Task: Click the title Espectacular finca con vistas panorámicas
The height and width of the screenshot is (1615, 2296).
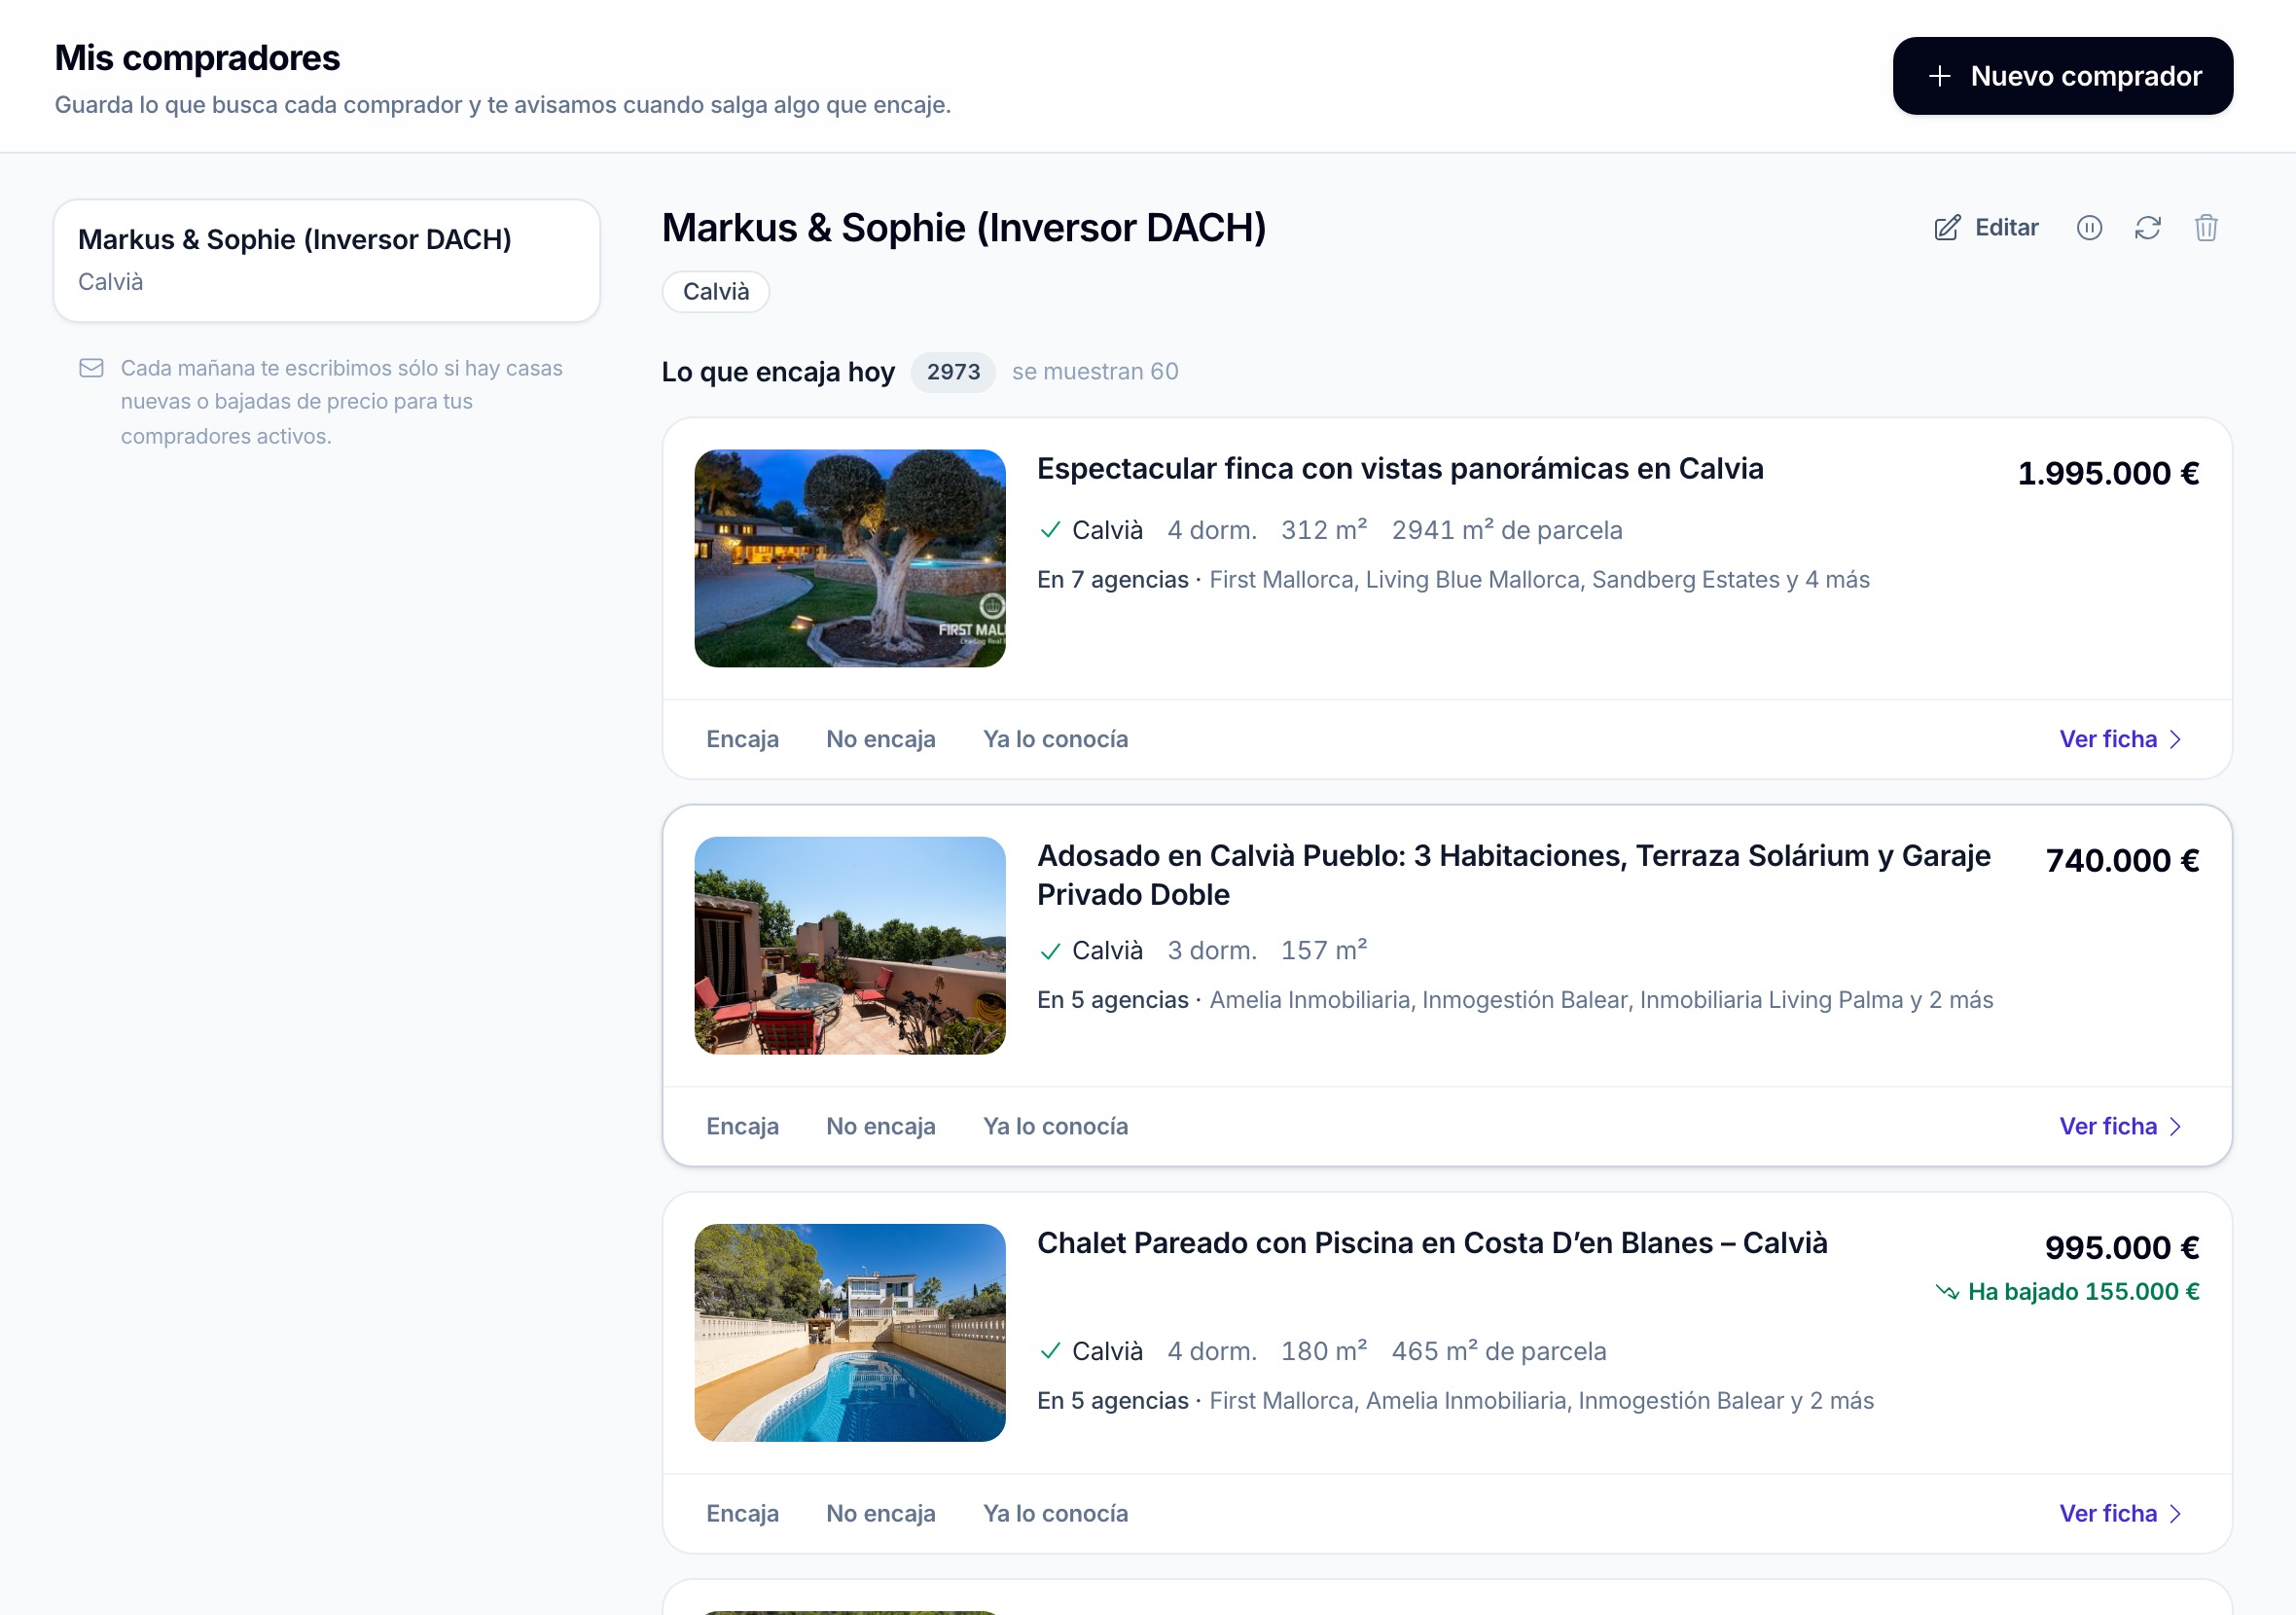Action: 1400,468
